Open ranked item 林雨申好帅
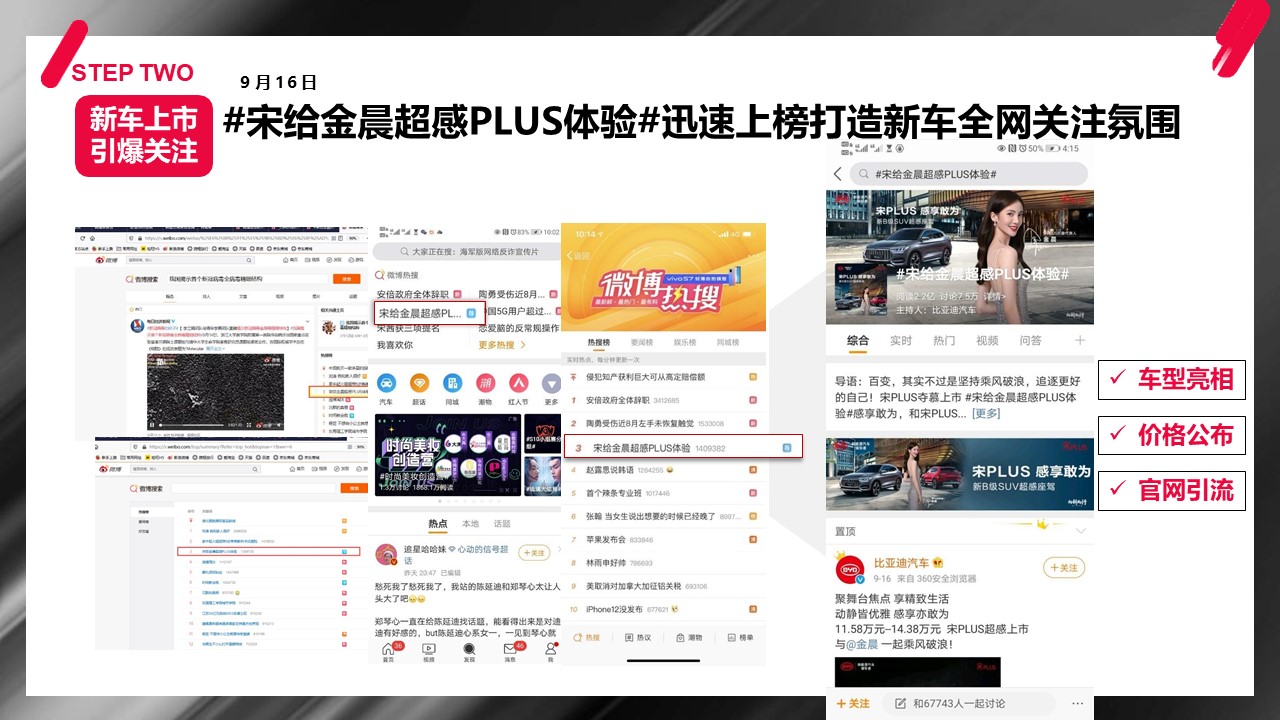The width and height of the screenshot is (1280, 720). (x=664, y=563)
